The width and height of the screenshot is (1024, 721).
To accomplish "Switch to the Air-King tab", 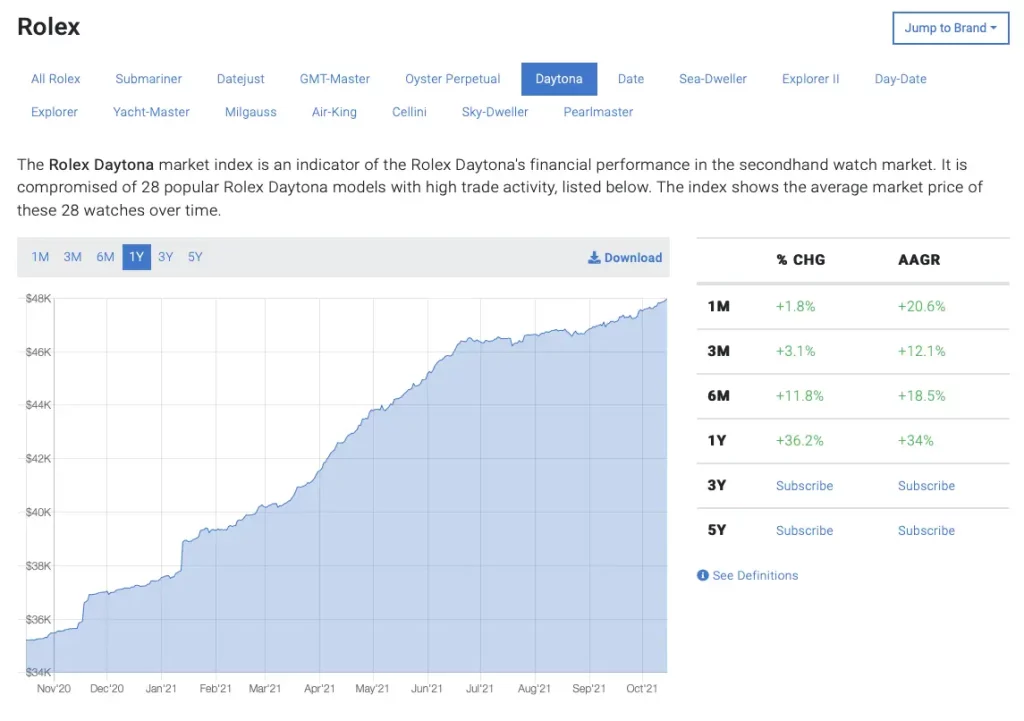I will pos(334,112).
